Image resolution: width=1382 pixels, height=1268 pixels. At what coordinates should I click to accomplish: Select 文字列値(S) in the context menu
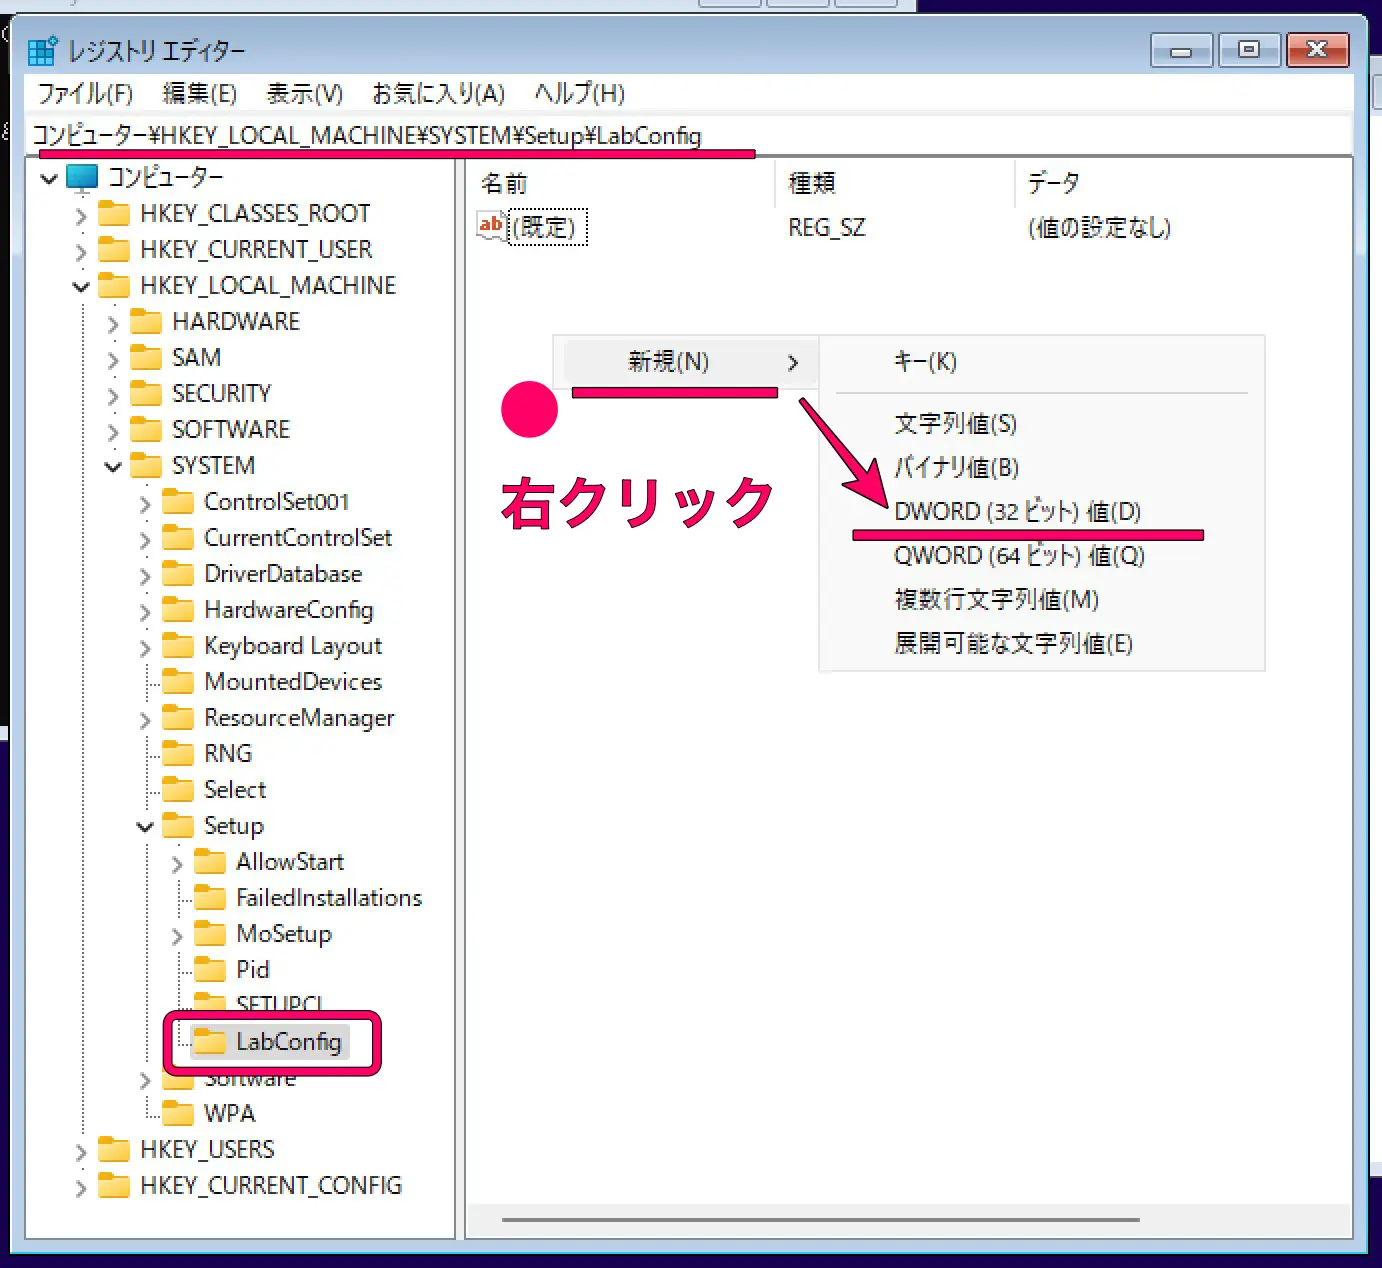[955, 423]
